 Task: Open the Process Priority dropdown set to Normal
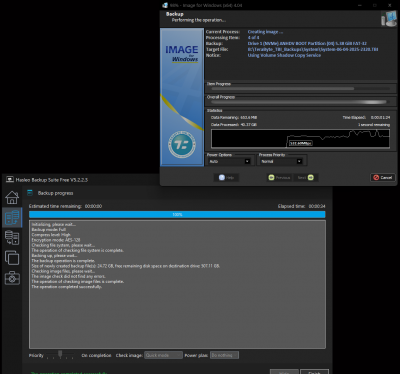click(x=281, y=161)
